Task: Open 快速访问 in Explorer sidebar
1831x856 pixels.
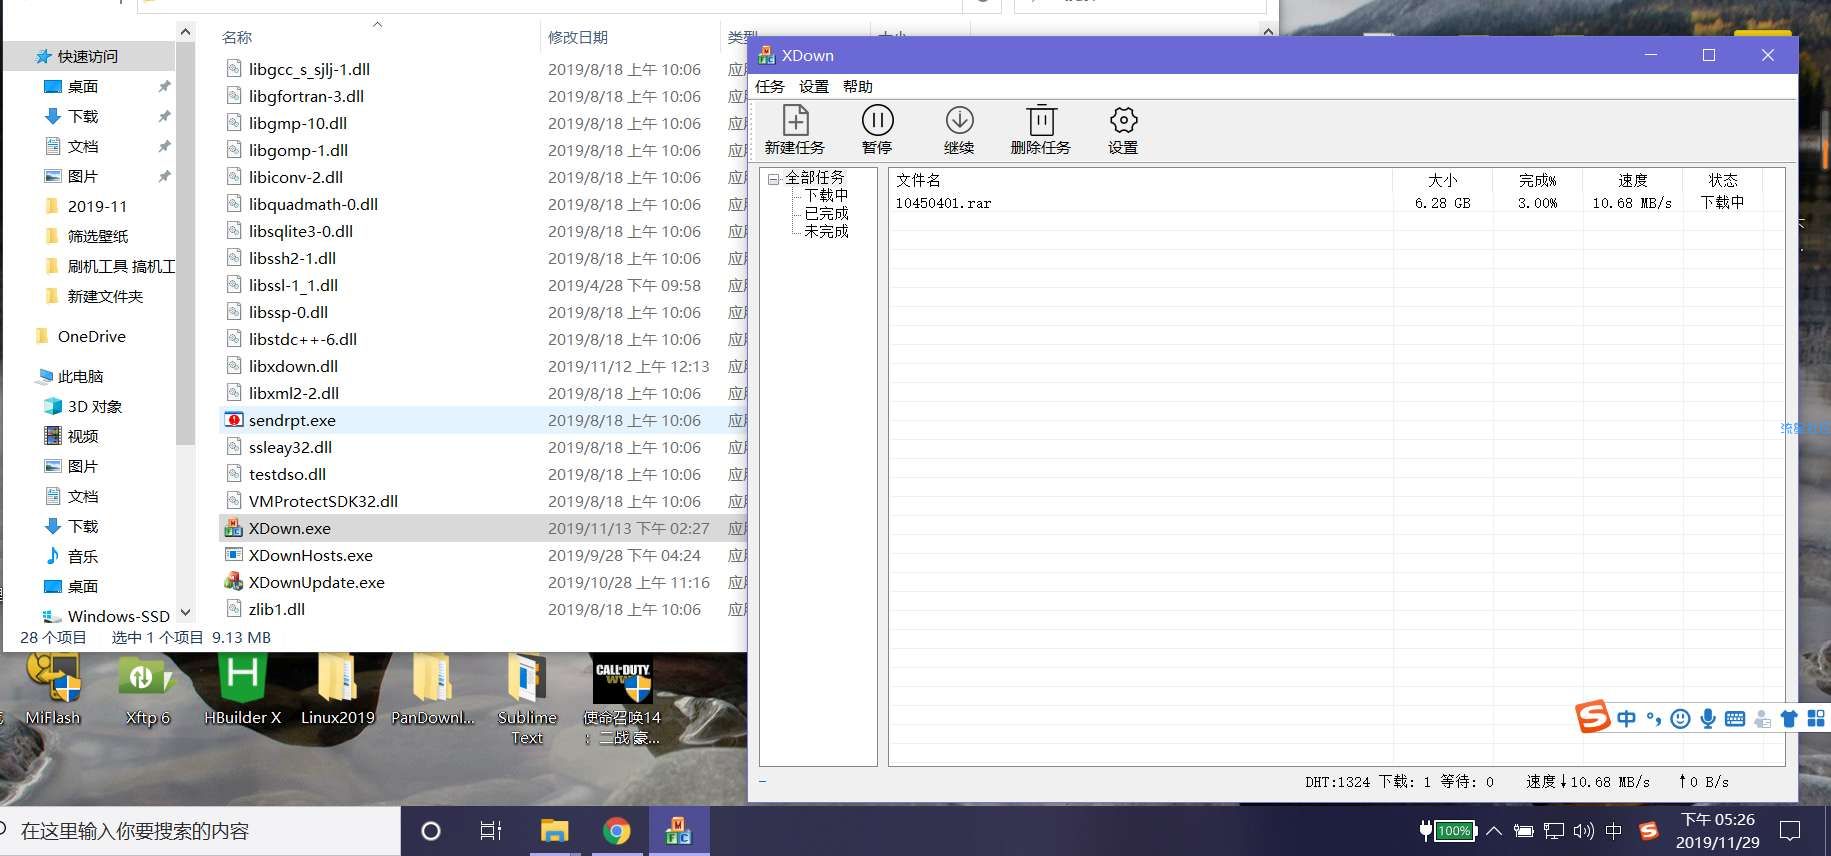Action: coord(87,56)
